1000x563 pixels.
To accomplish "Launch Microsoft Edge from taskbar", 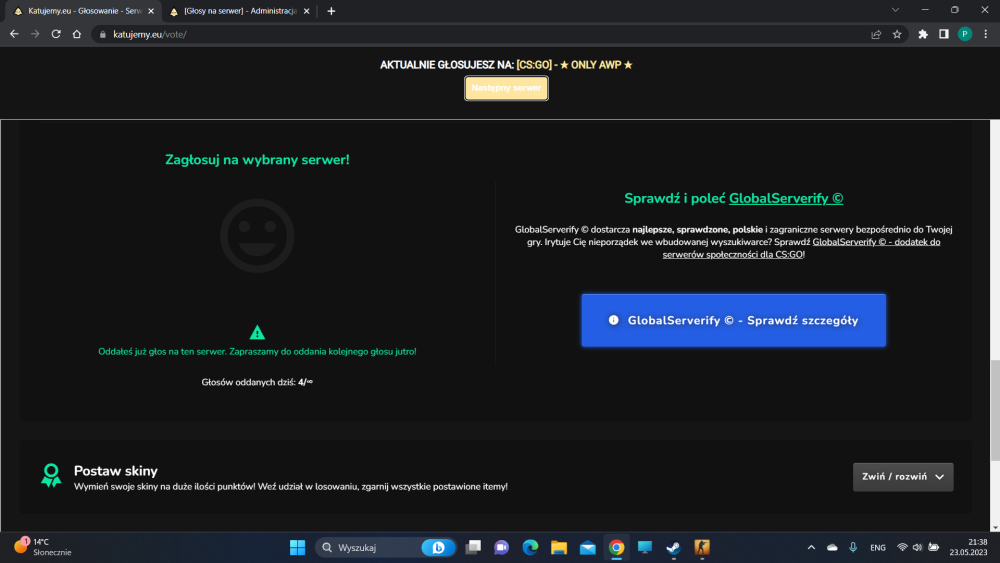I will [x=530, y=547].
